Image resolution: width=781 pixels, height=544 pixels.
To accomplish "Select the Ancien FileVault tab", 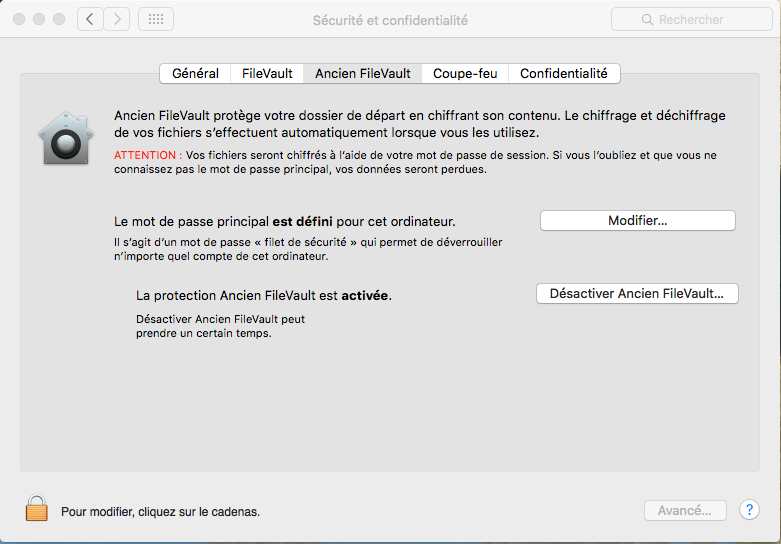I will [363, 74].
